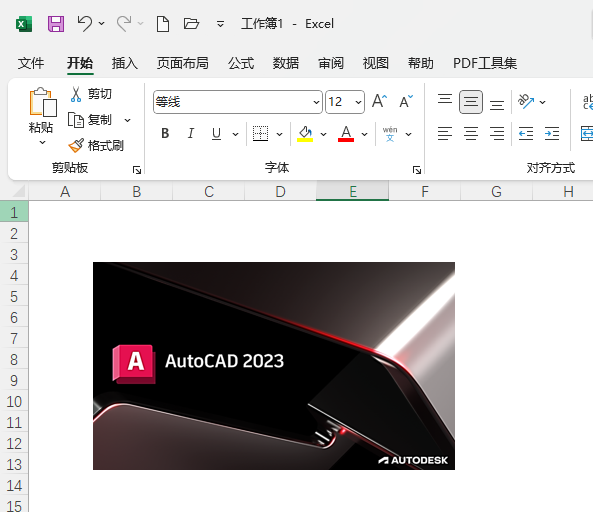Activate the 格式刷 format painter

coord(96,146)
